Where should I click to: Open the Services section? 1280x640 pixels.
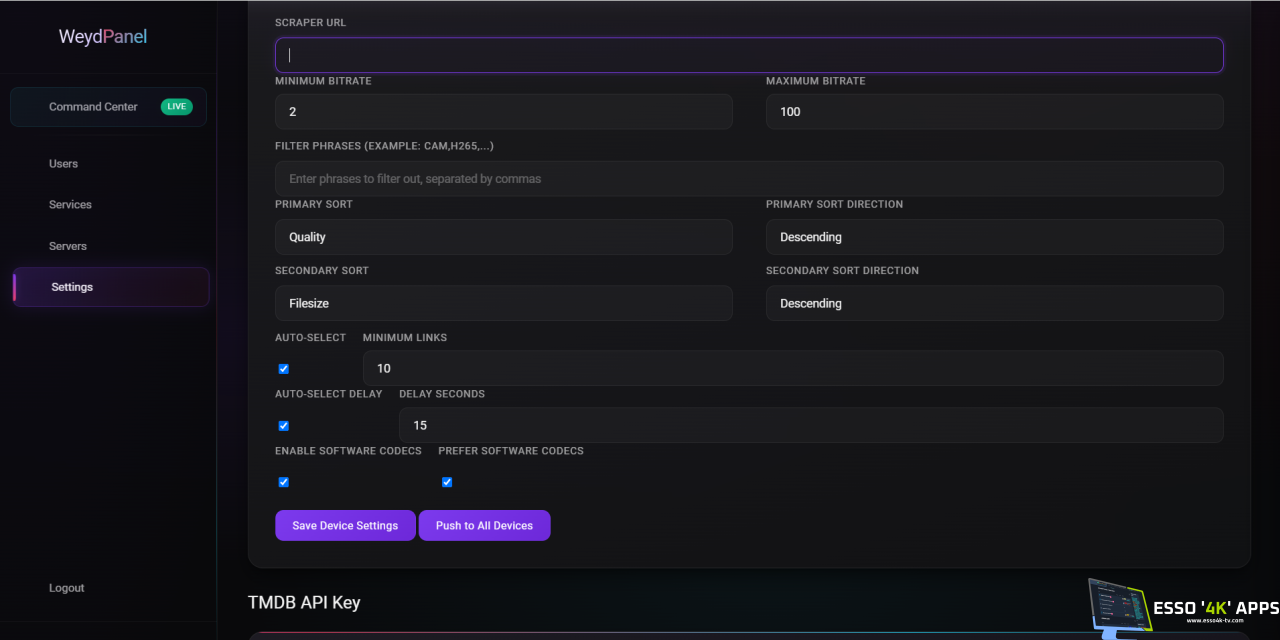pyautogui.click(x=70, y=205)
